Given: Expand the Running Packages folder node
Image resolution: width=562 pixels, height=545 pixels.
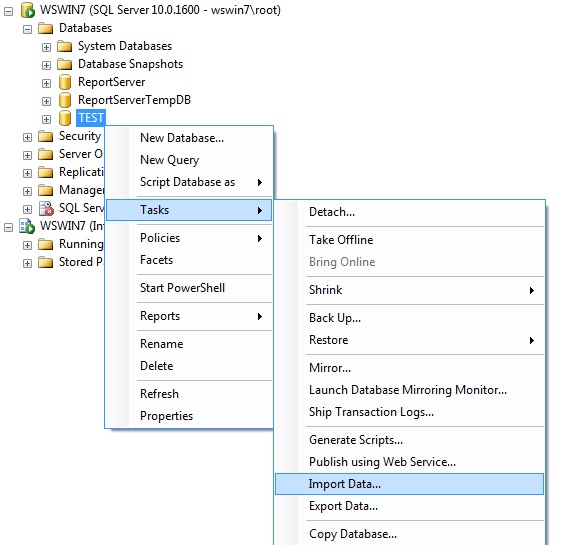Looking at the screenshot, I should (27, 245).
